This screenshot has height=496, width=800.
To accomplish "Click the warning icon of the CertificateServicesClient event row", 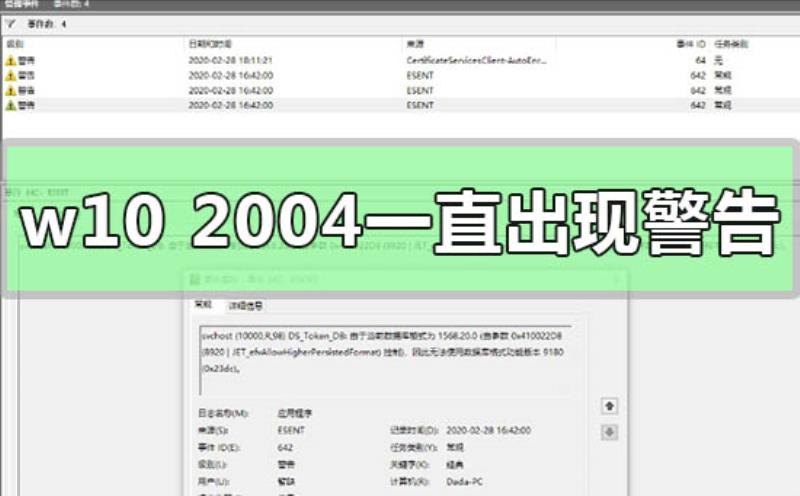I will 11,61.
